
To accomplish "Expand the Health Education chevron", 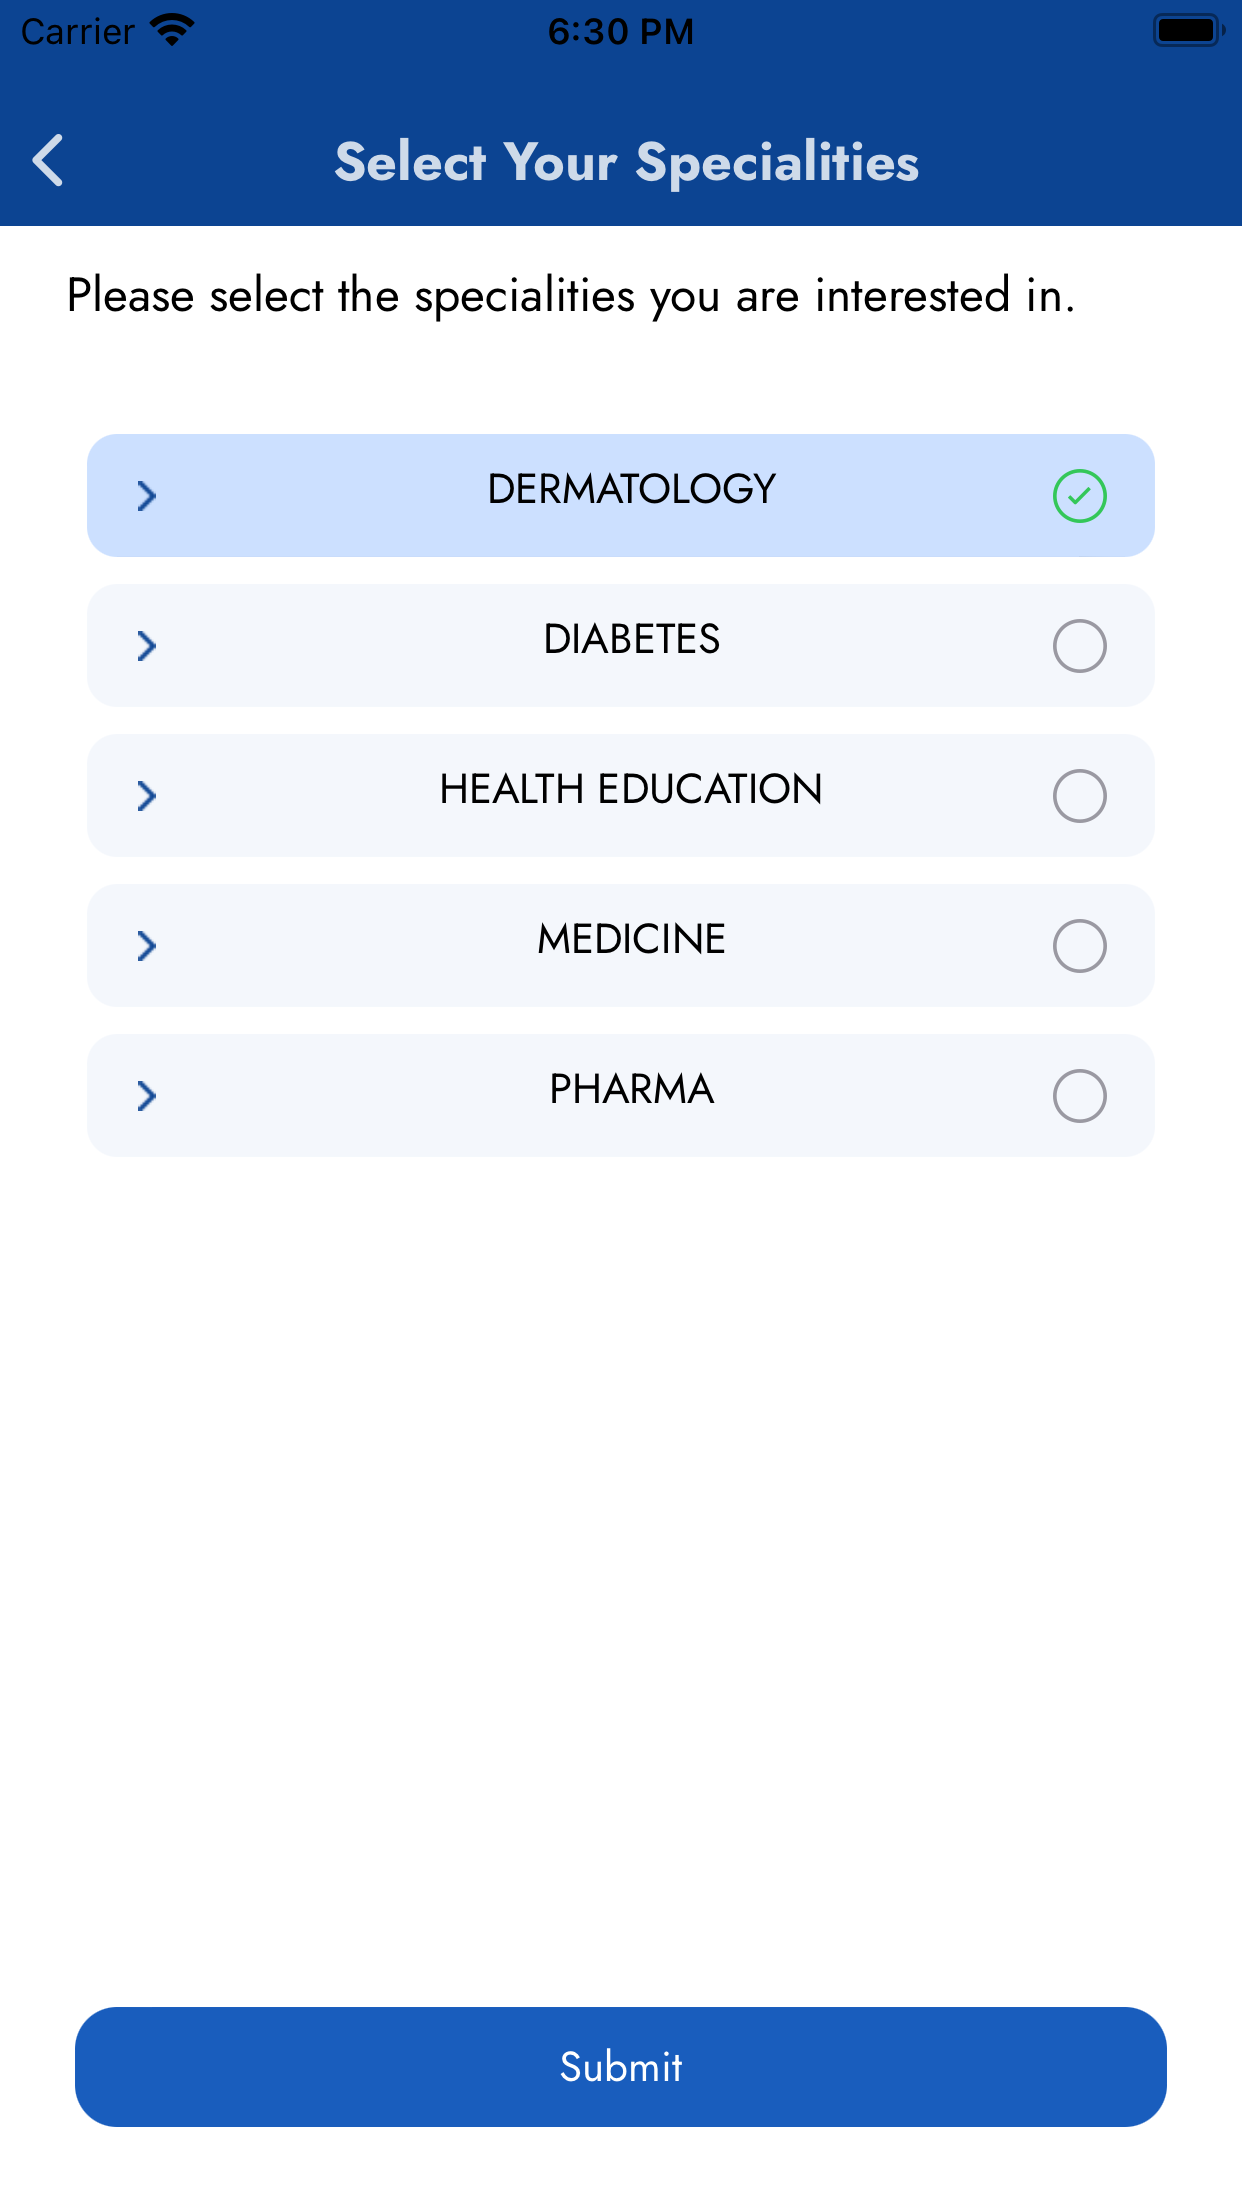I will pos(146,796).
